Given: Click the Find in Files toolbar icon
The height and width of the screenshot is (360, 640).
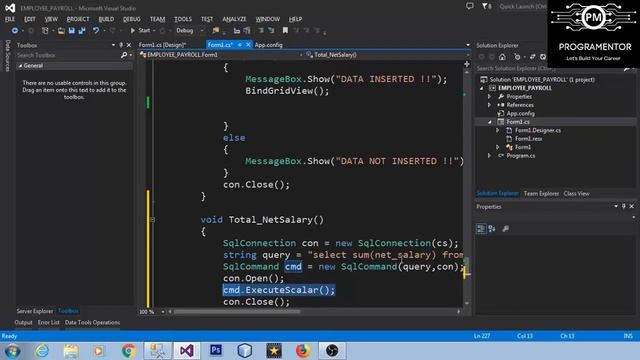Looking at the screenshot, I should tap(216, 31).
